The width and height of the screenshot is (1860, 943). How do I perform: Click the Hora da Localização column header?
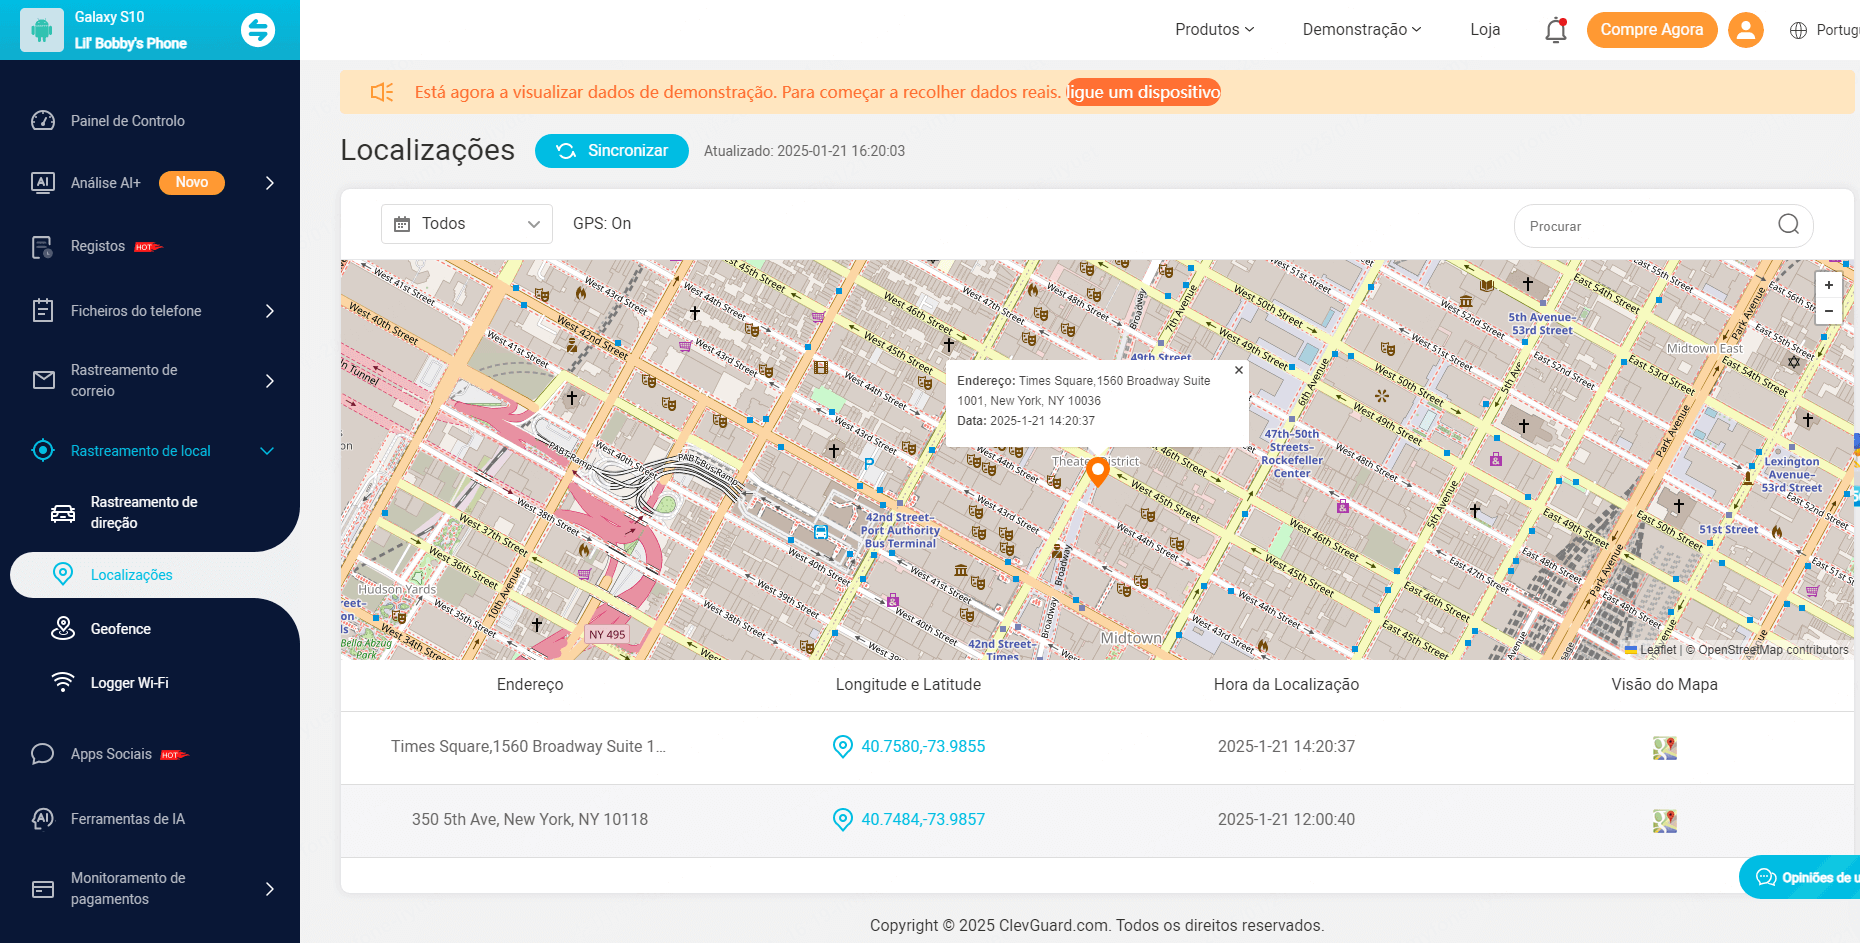tap(1286, 685)
